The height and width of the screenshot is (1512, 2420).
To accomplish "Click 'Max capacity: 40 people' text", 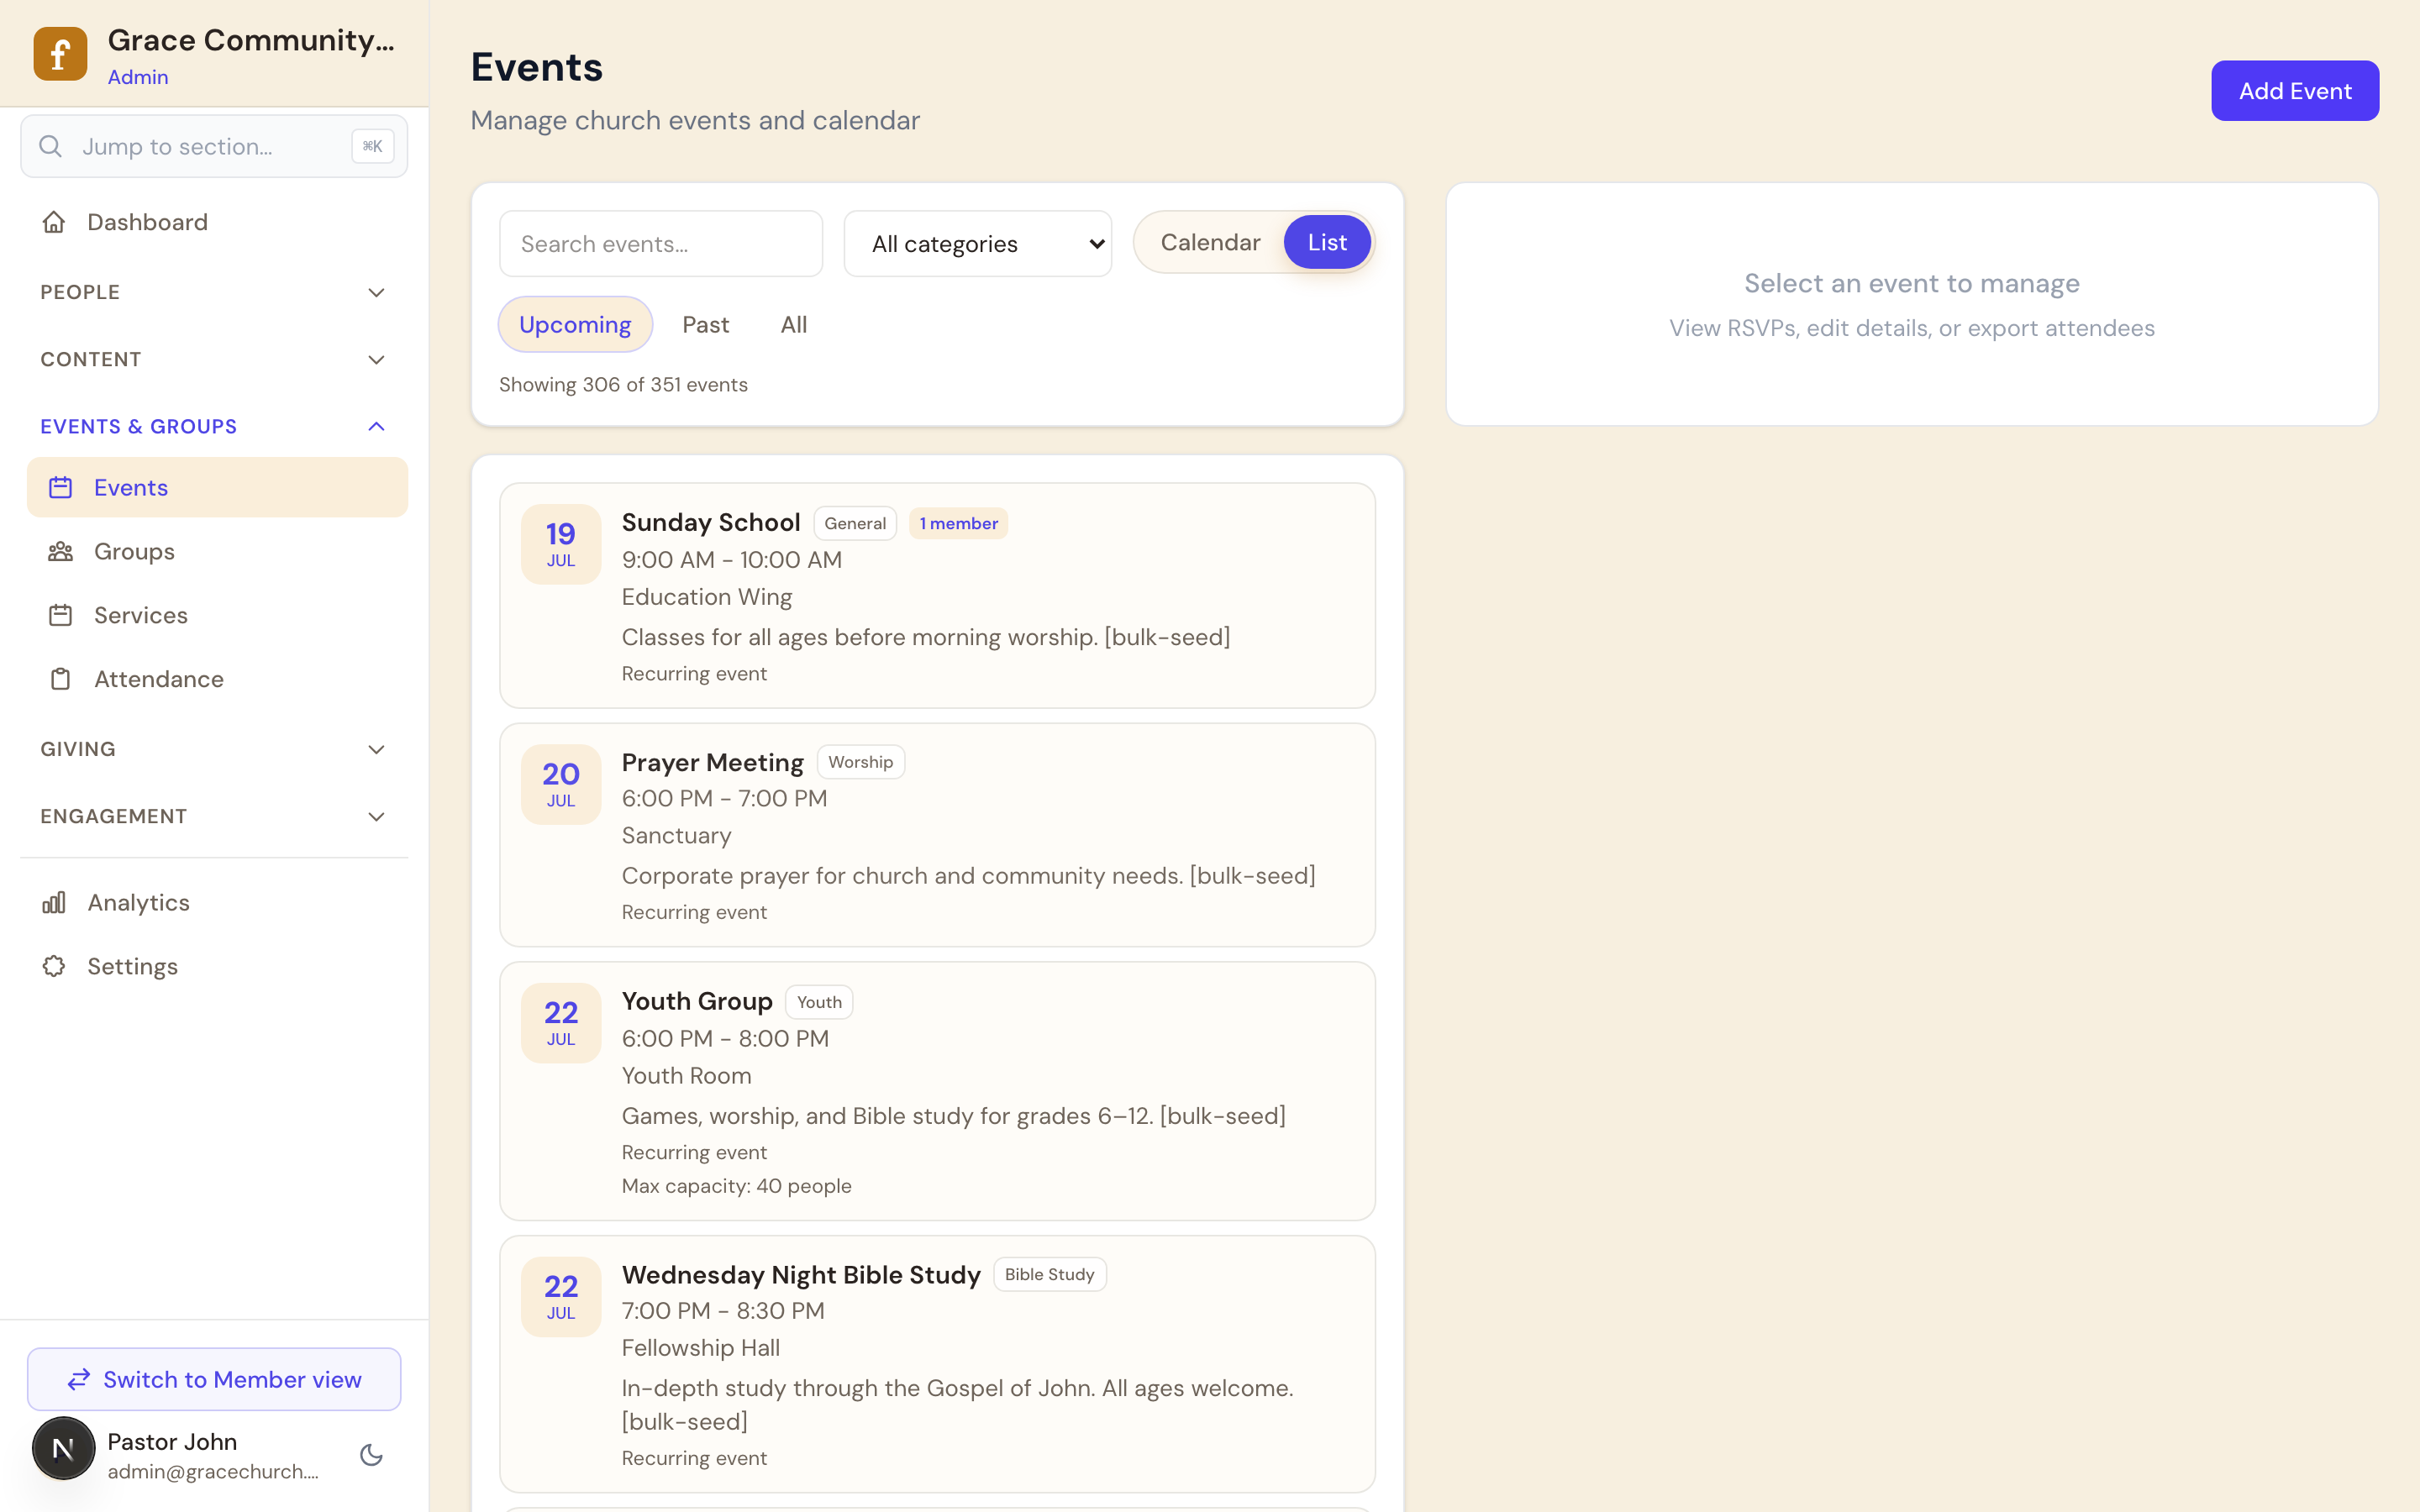I will point(737,1186).
